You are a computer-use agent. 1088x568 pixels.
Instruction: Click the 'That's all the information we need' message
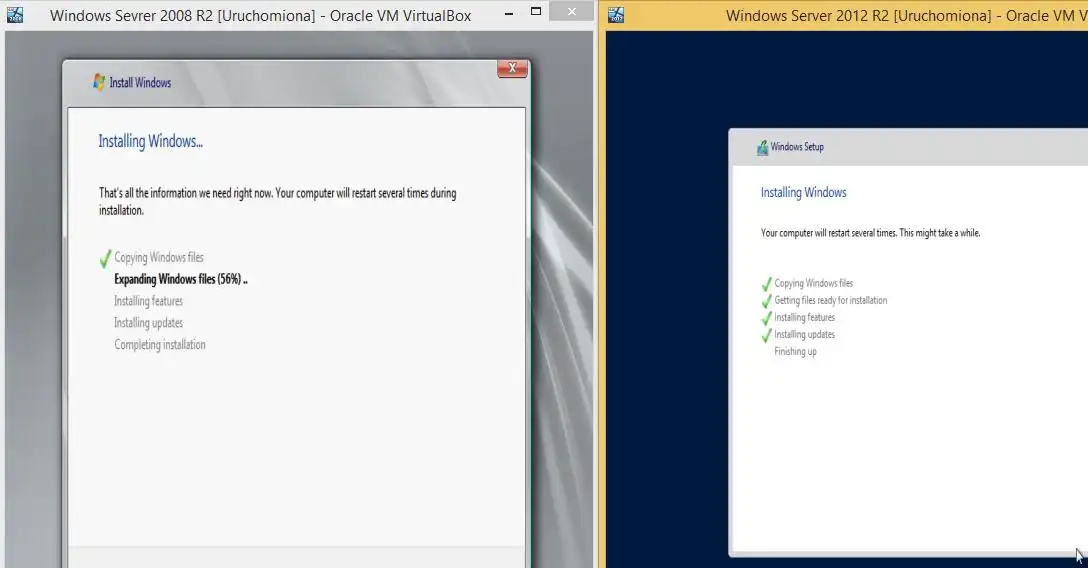click(x=278, y=201)
